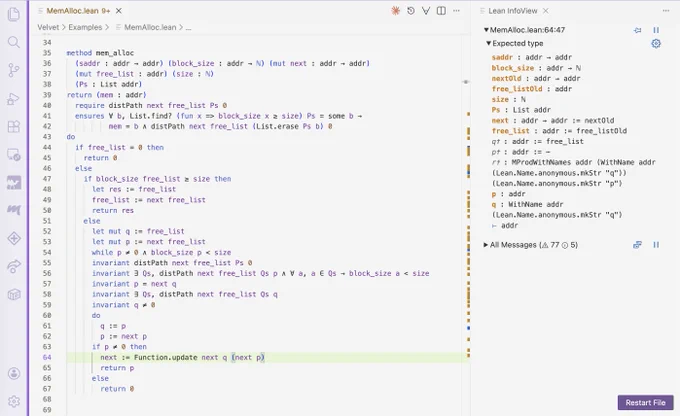Image resolution: width=680 pixels, height=416 pixels.
Task: Open the diamond-shaped extension view in activity bar
Action: point(14,238)
